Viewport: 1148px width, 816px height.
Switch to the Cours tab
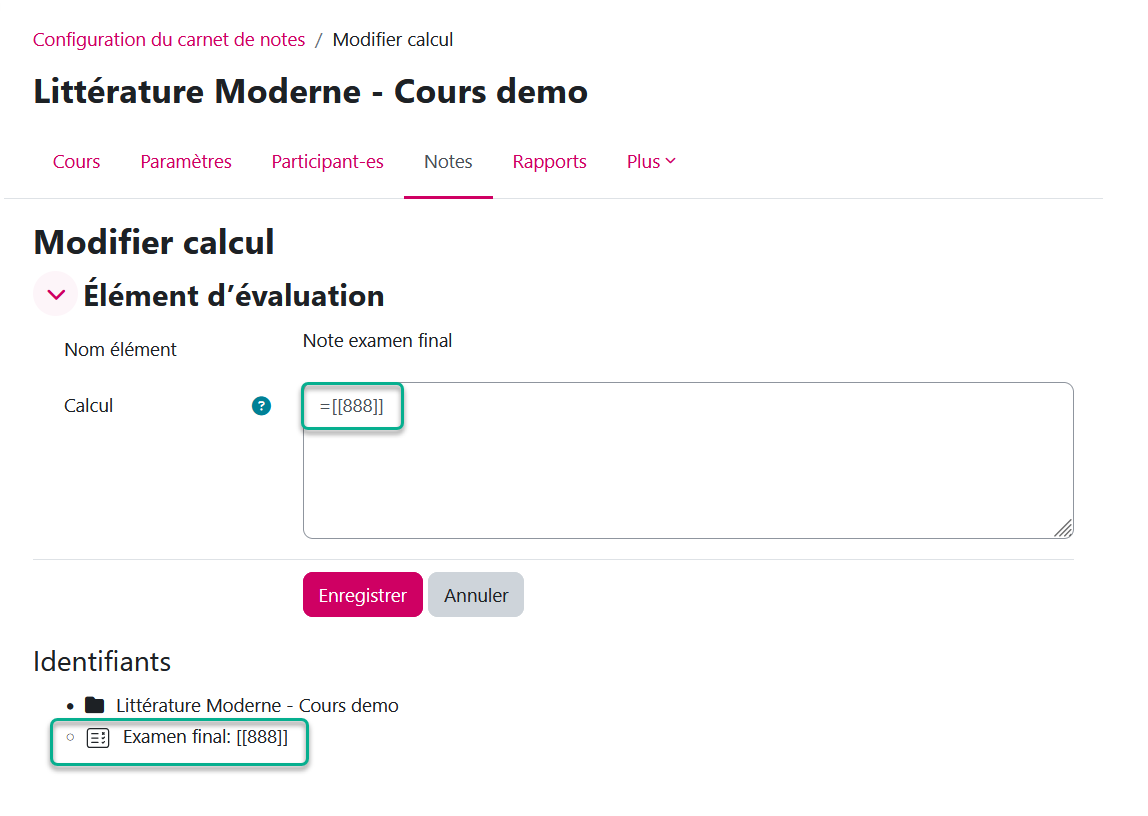click(x=77, y=162)
